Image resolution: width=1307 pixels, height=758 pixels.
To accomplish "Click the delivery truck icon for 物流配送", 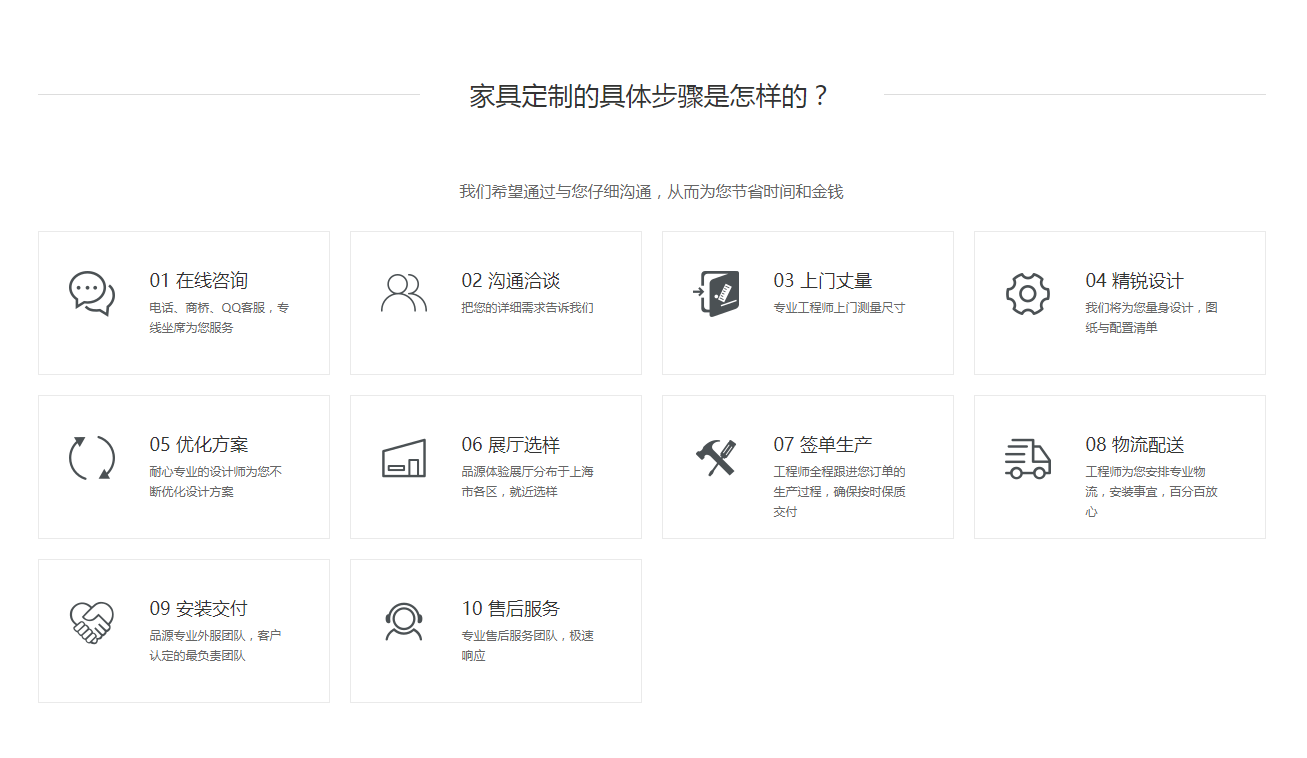I will 1028,458.
